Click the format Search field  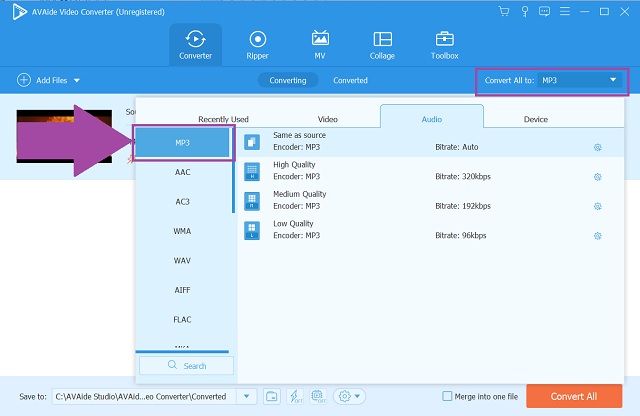tap(187, 365)
